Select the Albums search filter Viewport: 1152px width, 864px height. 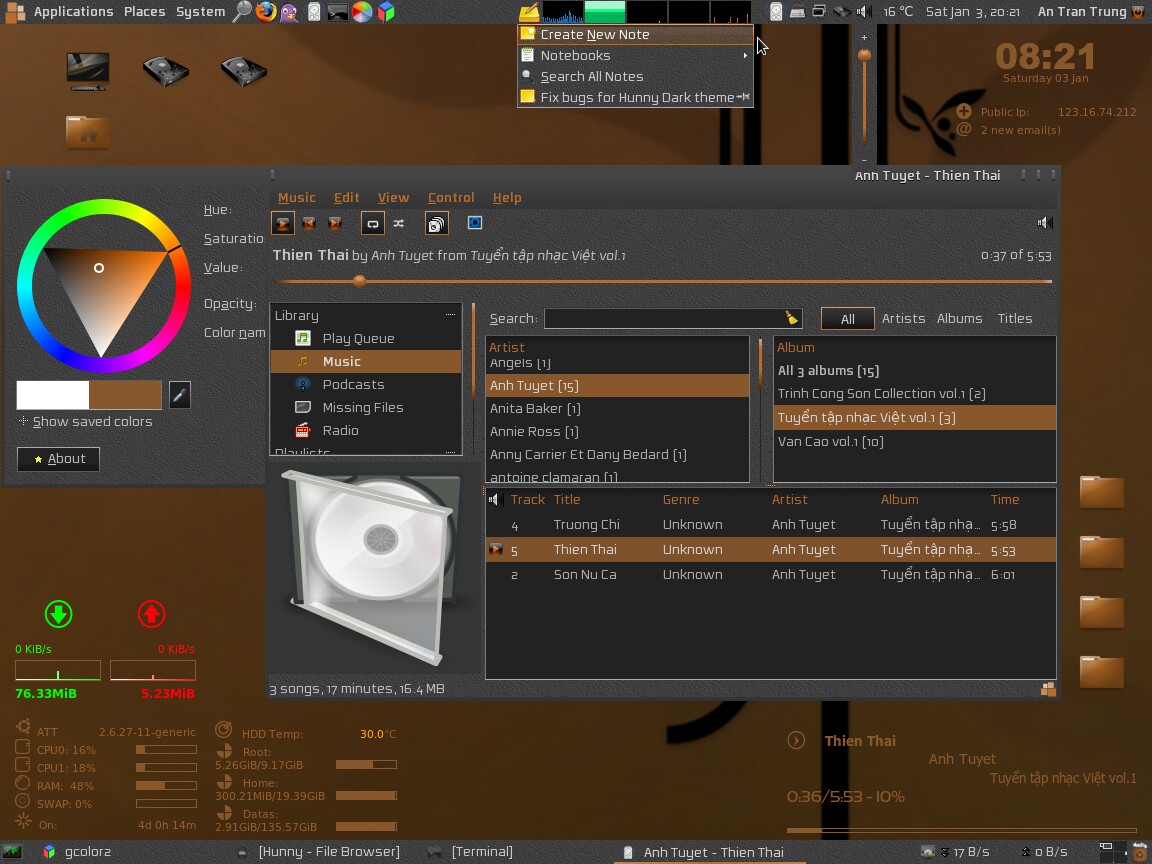pos(960,319)
